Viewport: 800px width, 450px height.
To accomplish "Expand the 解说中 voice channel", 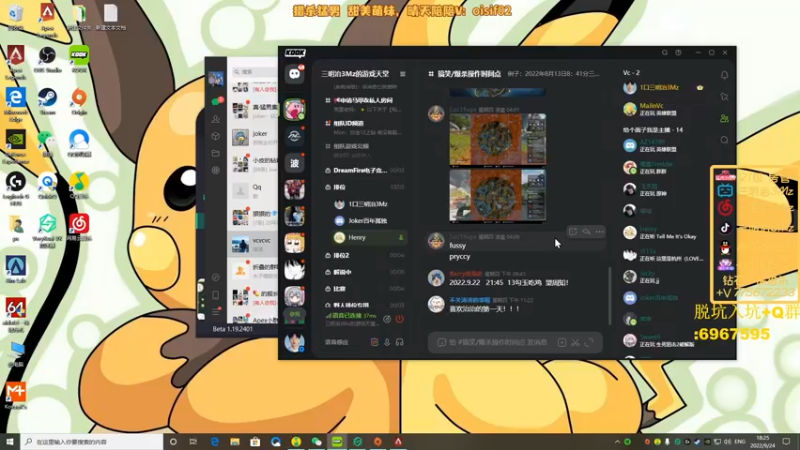I will pyautogui.click(x=365, y=272).
